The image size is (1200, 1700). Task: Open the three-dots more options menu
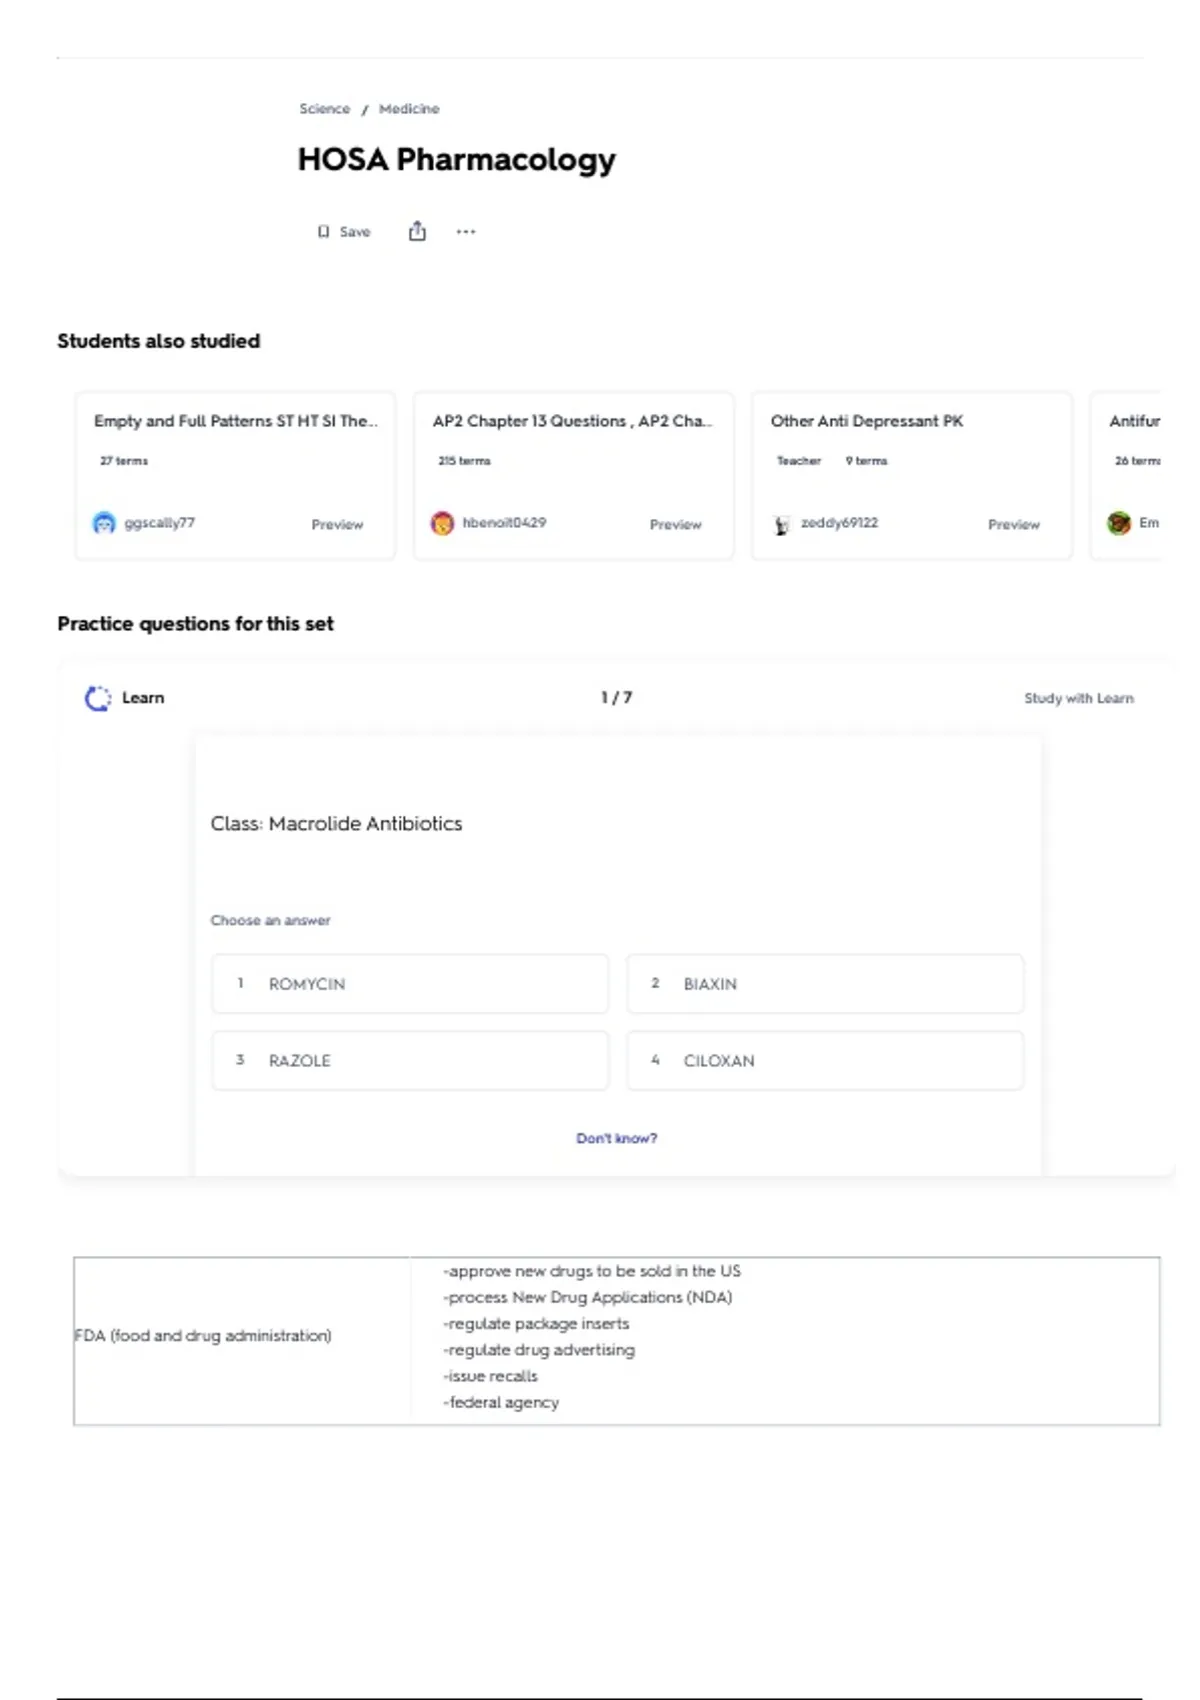466,232
